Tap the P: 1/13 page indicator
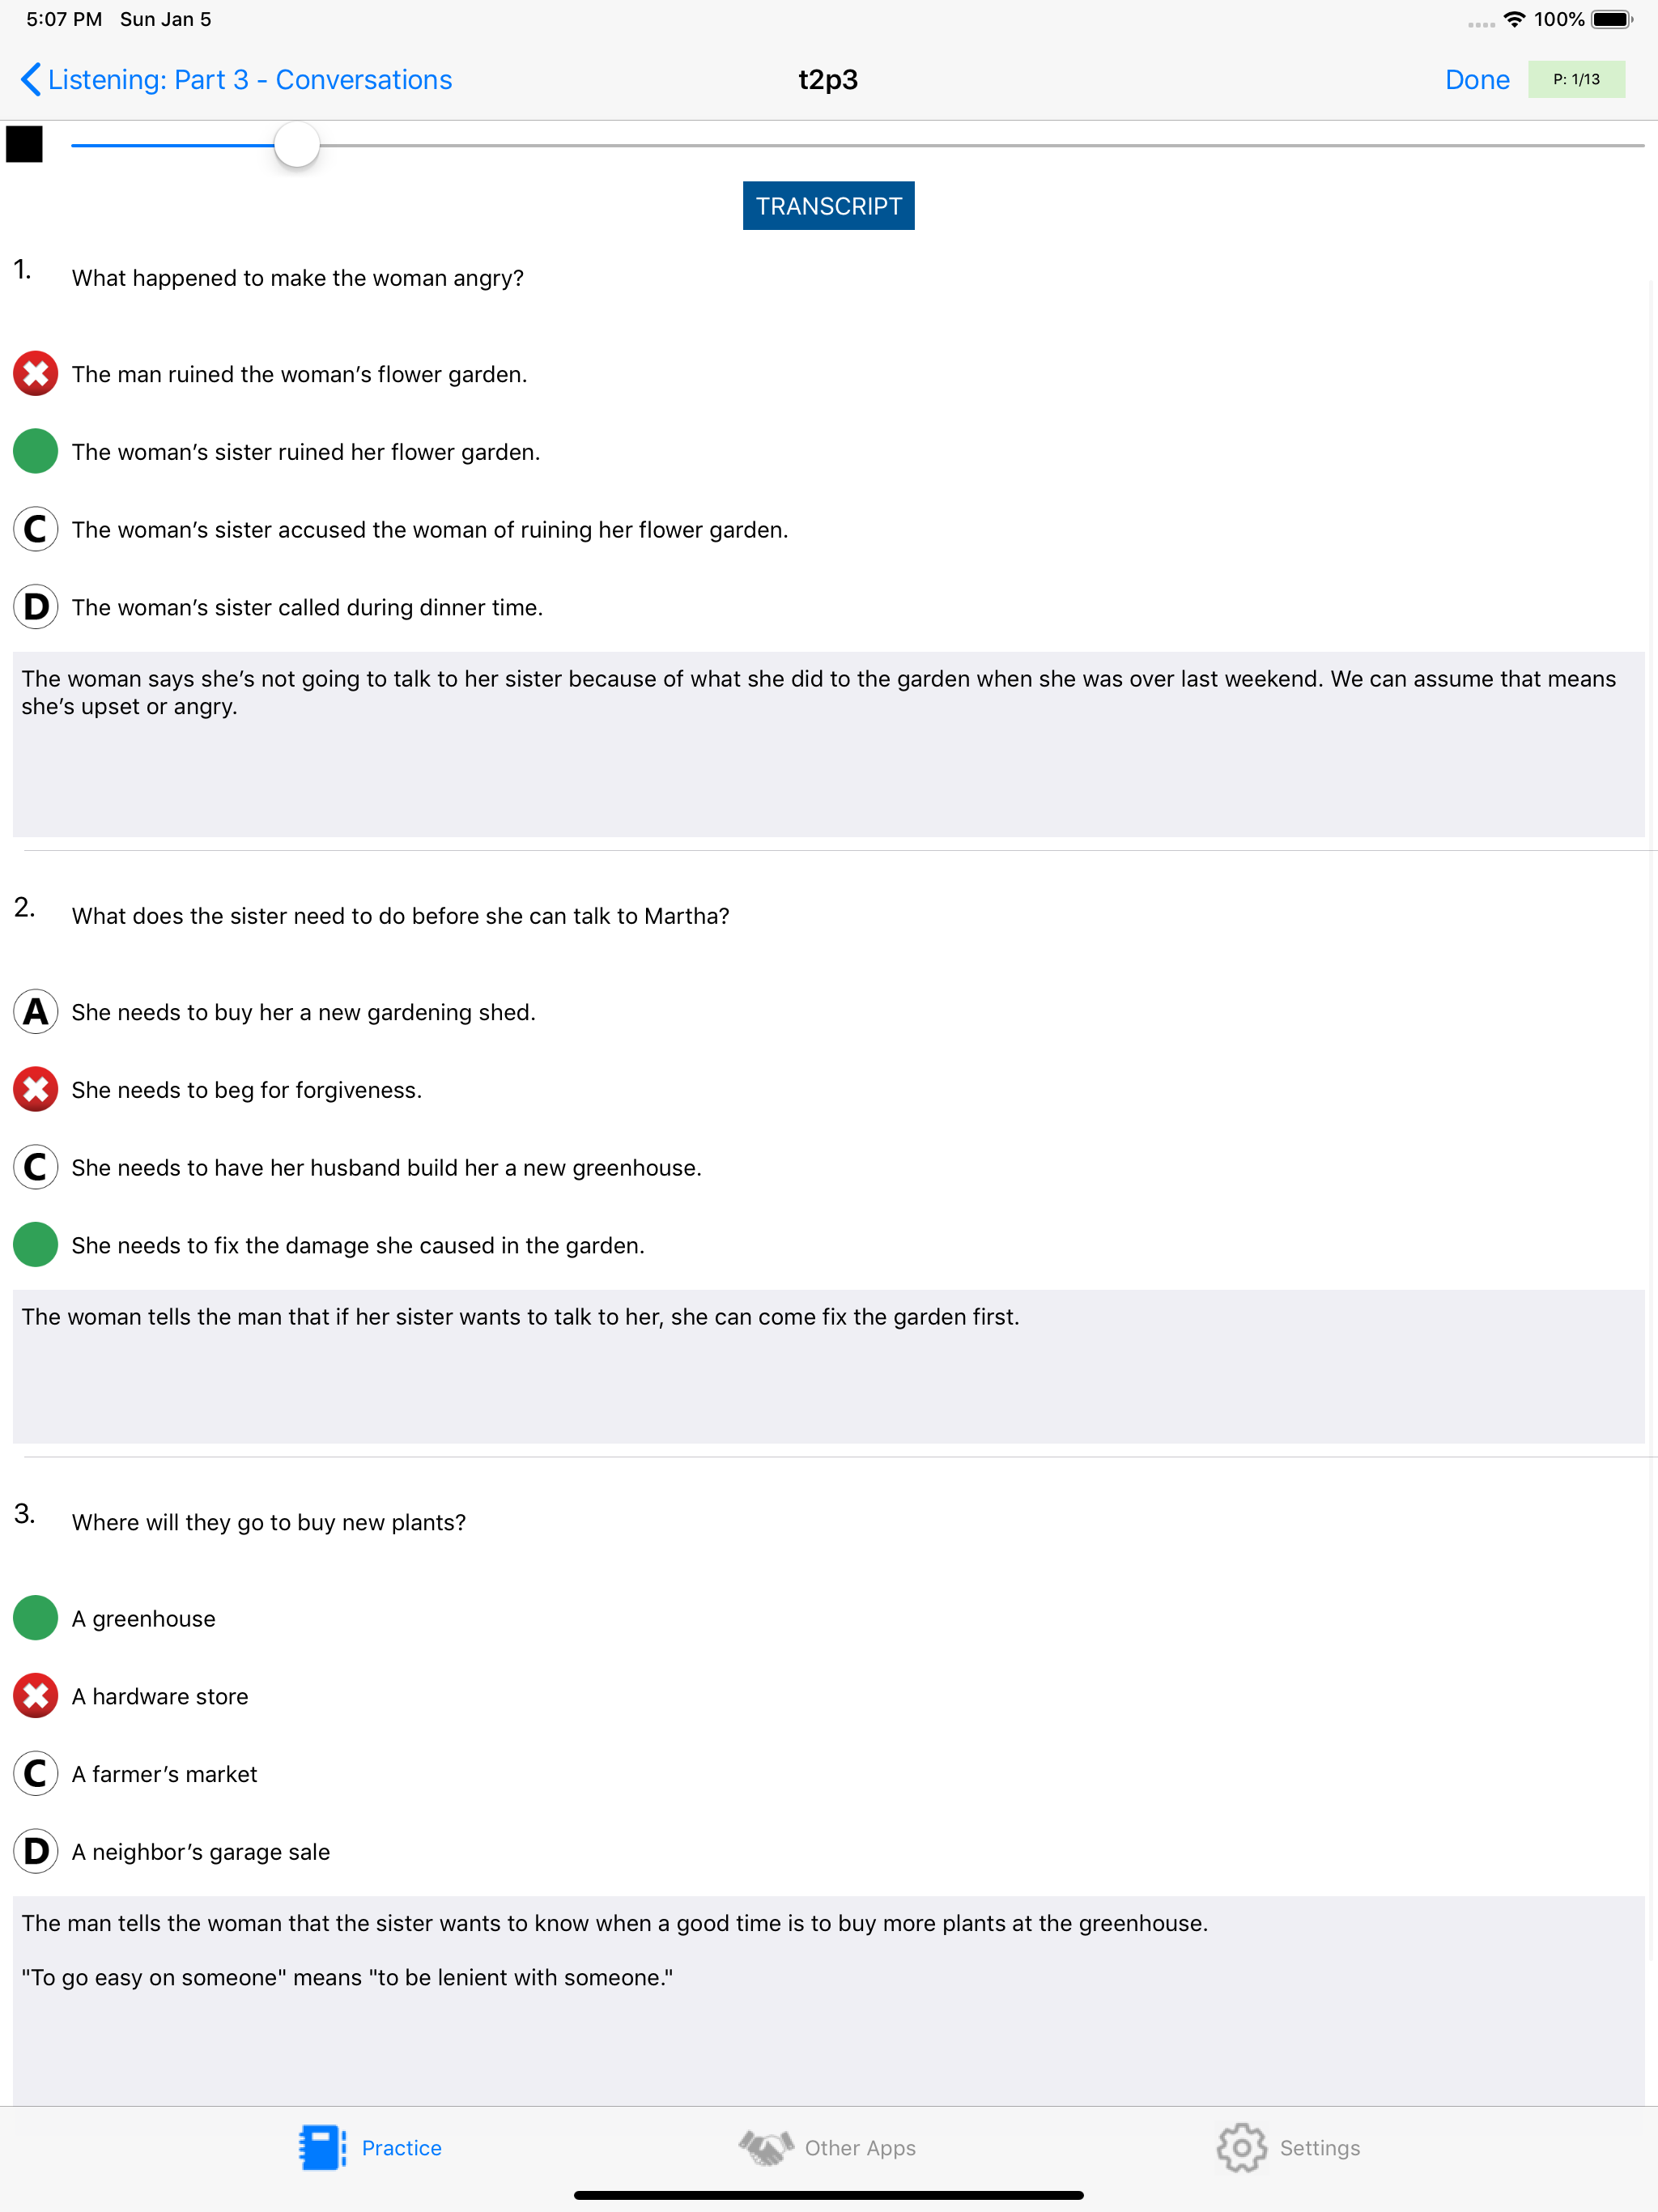Image resolution: width=1658 pixels, height=2212 pixels. tap(1575, 79)
